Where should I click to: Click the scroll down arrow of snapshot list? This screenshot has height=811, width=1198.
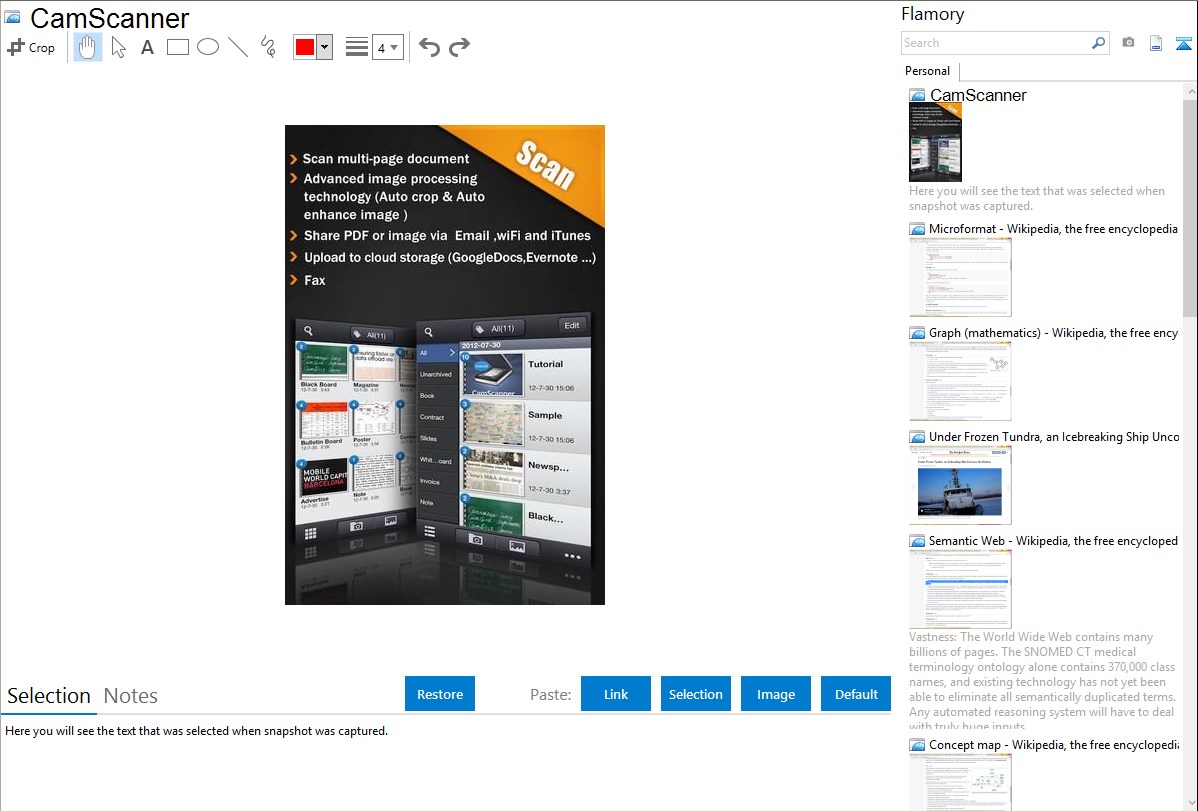[x=1190, y=803]
